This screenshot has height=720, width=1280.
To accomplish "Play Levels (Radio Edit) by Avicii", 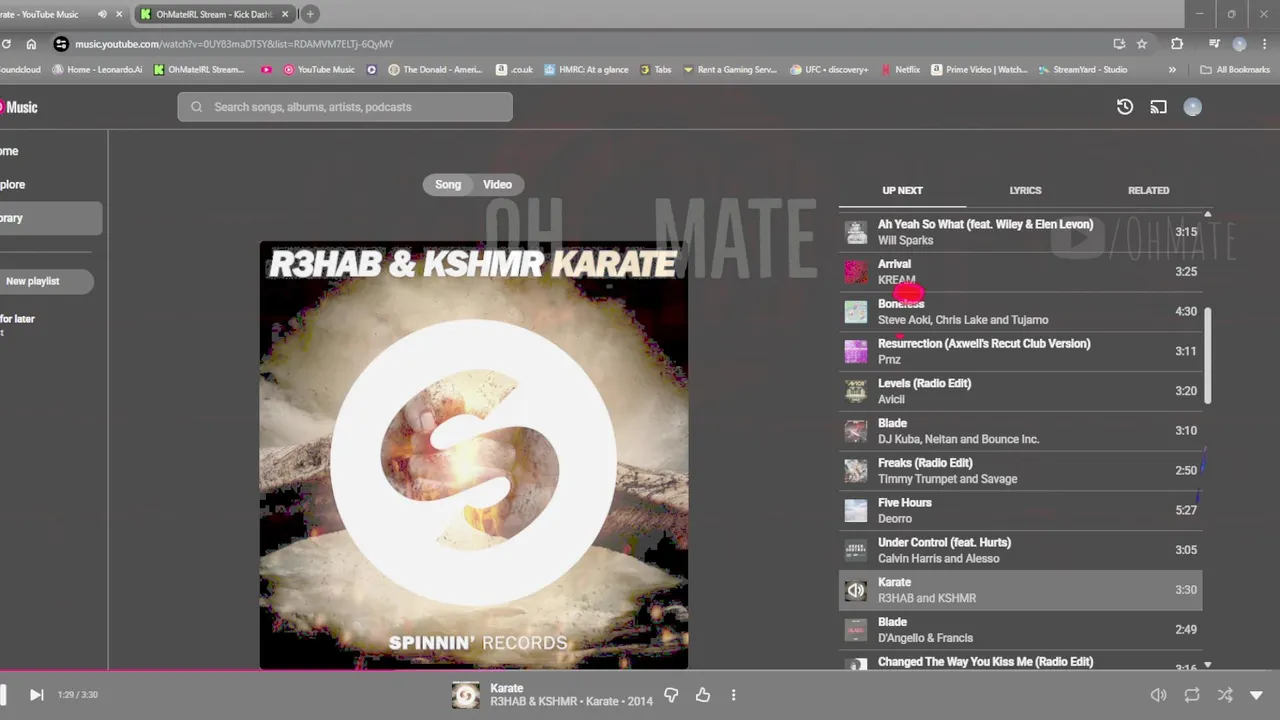I will coord(1020,391).
